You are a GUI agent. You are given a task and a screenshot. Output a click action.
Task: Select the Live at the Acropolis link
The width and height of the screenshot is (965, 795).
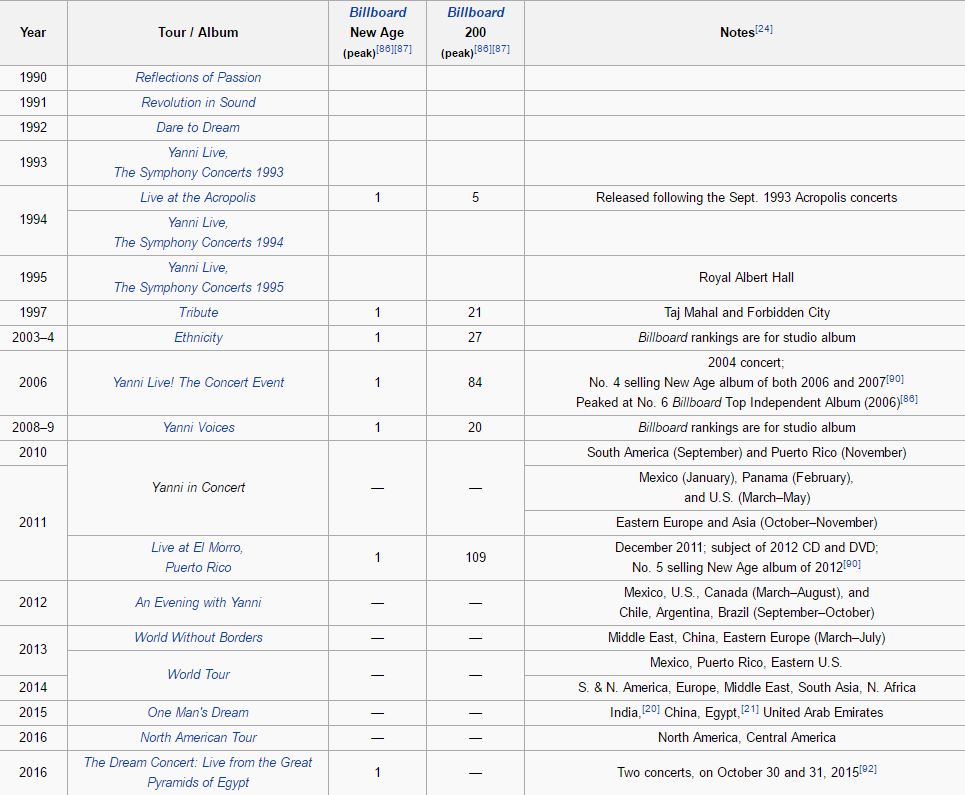[x=198, y=197]
